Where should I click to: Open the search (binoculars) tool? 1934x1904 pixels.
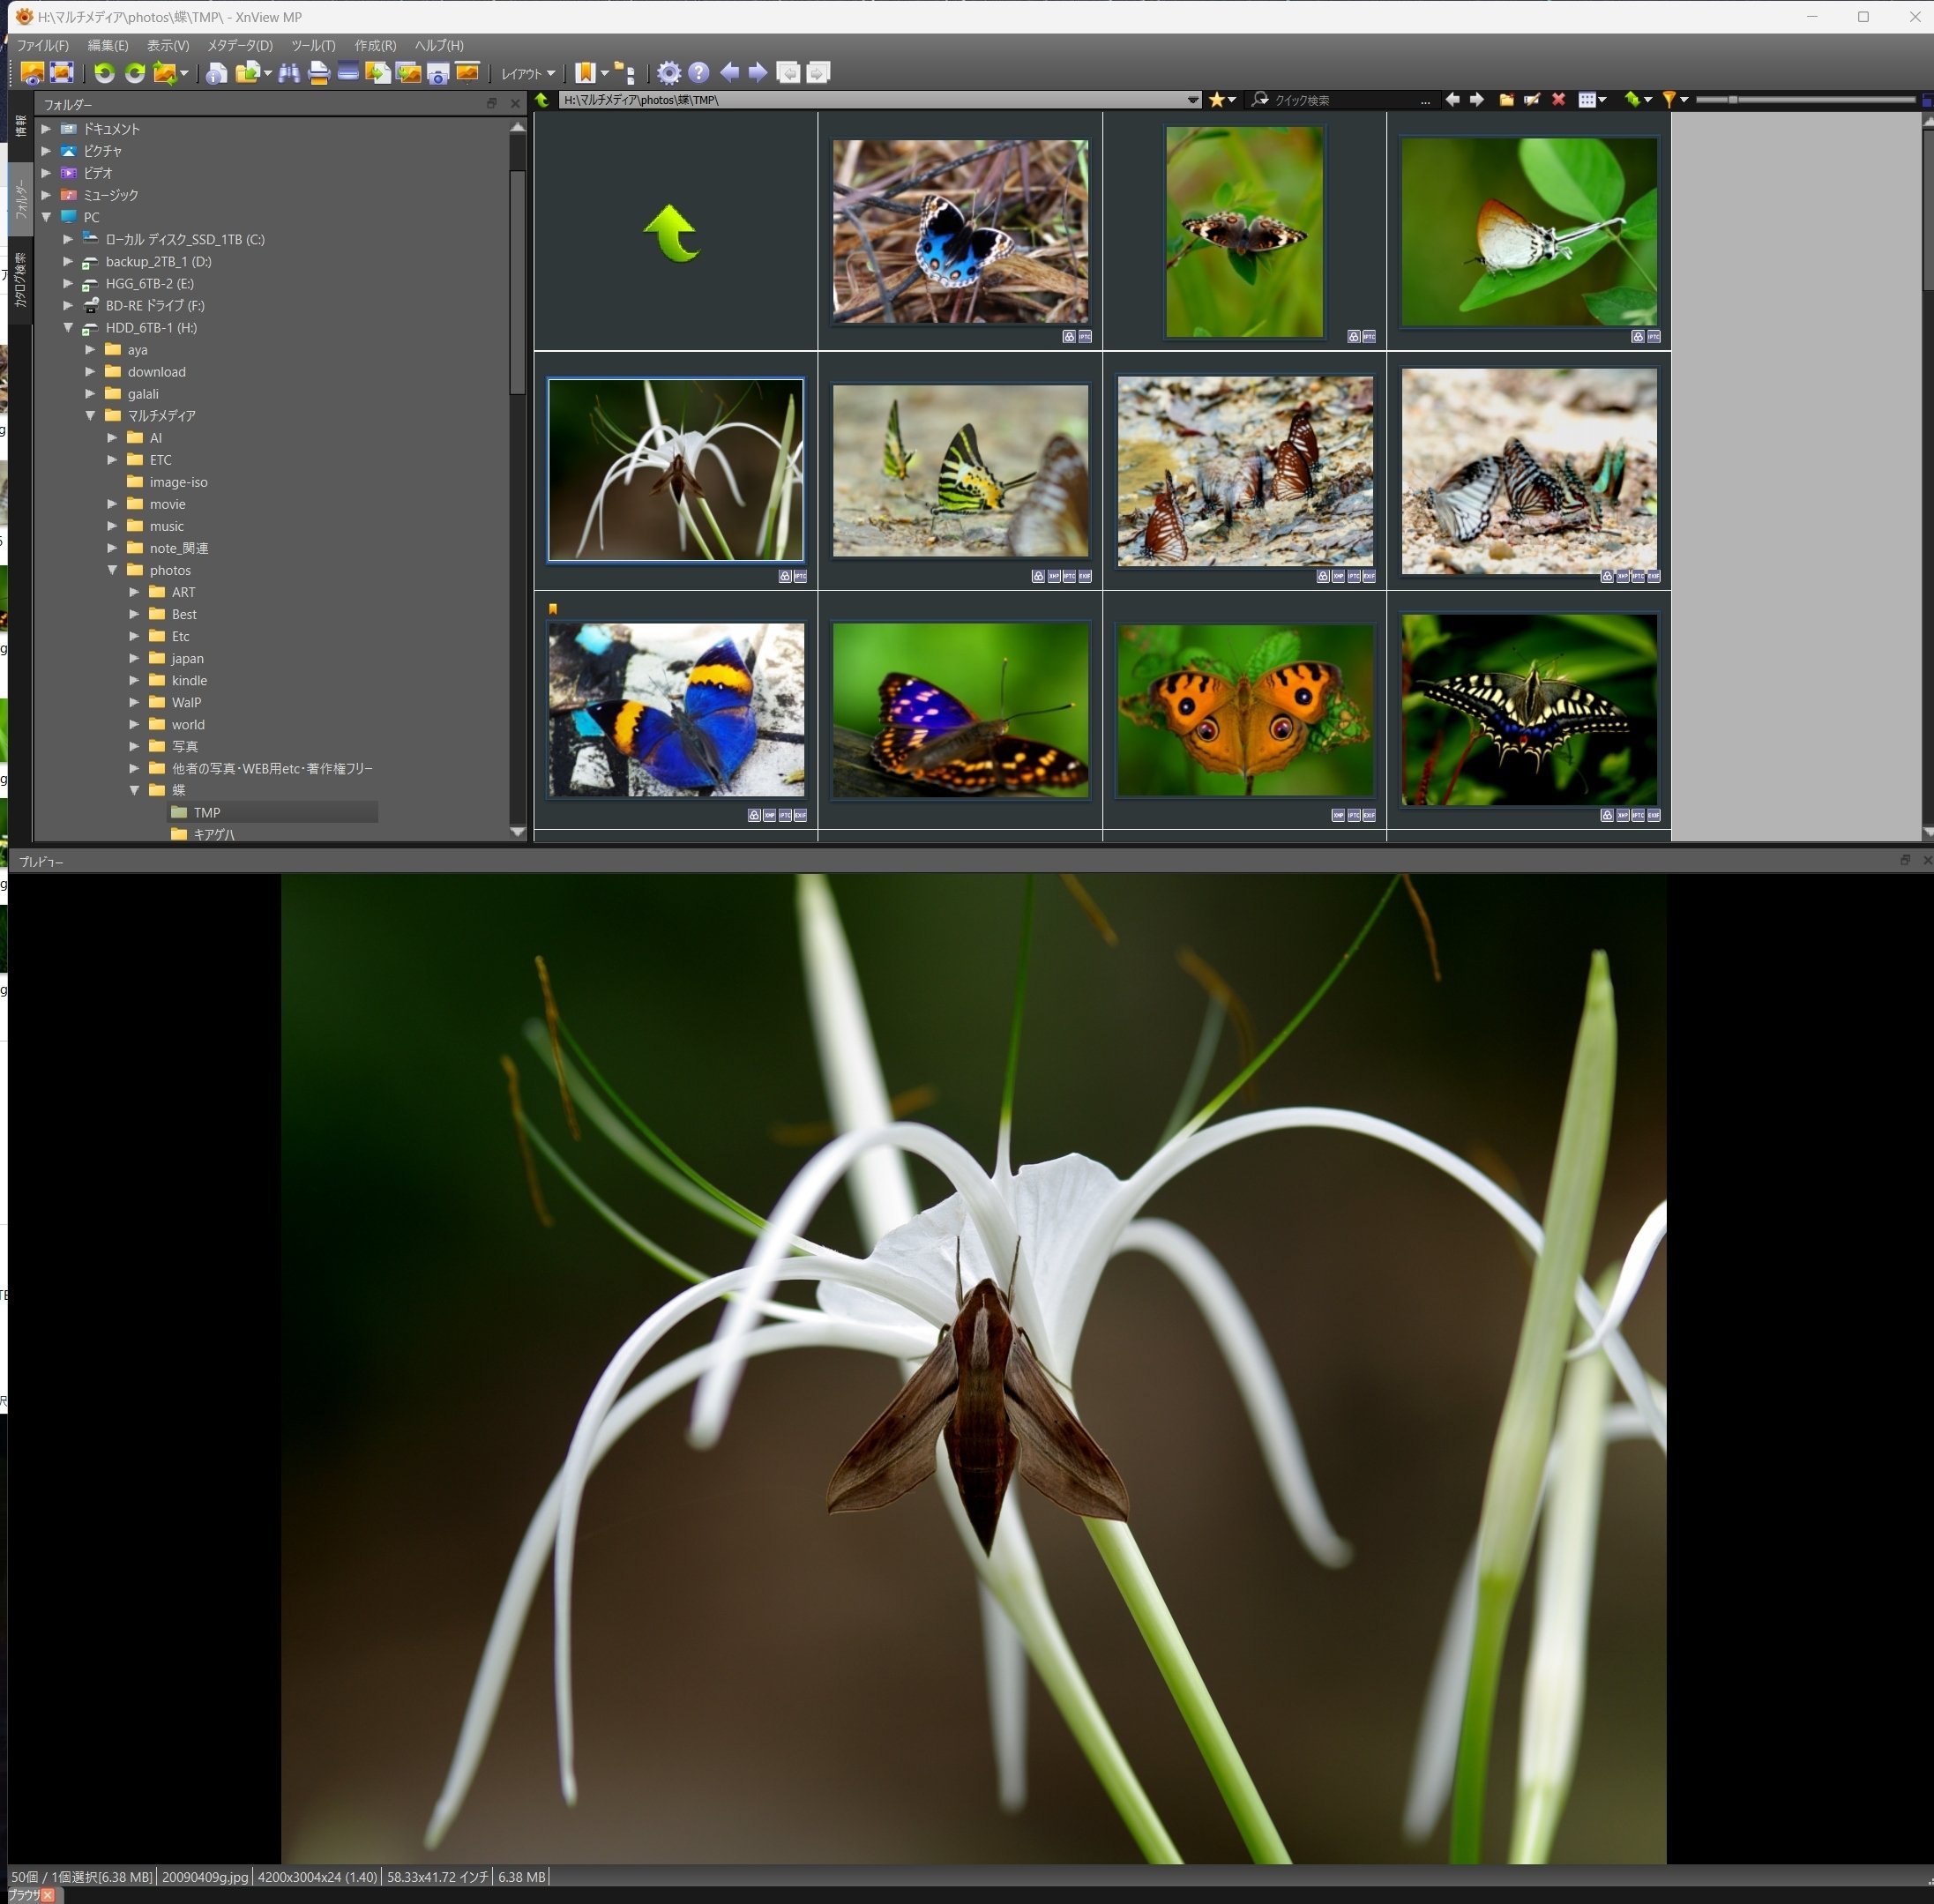click(289, 72)
